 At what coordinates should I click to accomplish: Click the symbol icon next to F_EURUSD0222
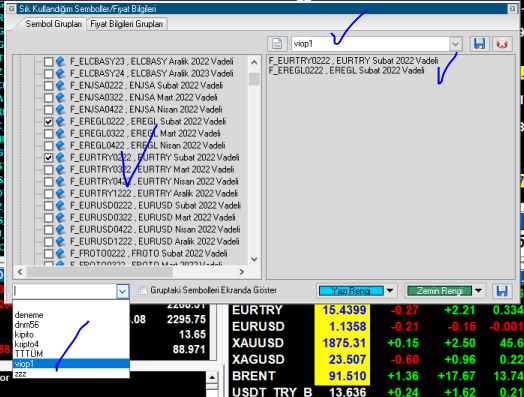[60, 206]
